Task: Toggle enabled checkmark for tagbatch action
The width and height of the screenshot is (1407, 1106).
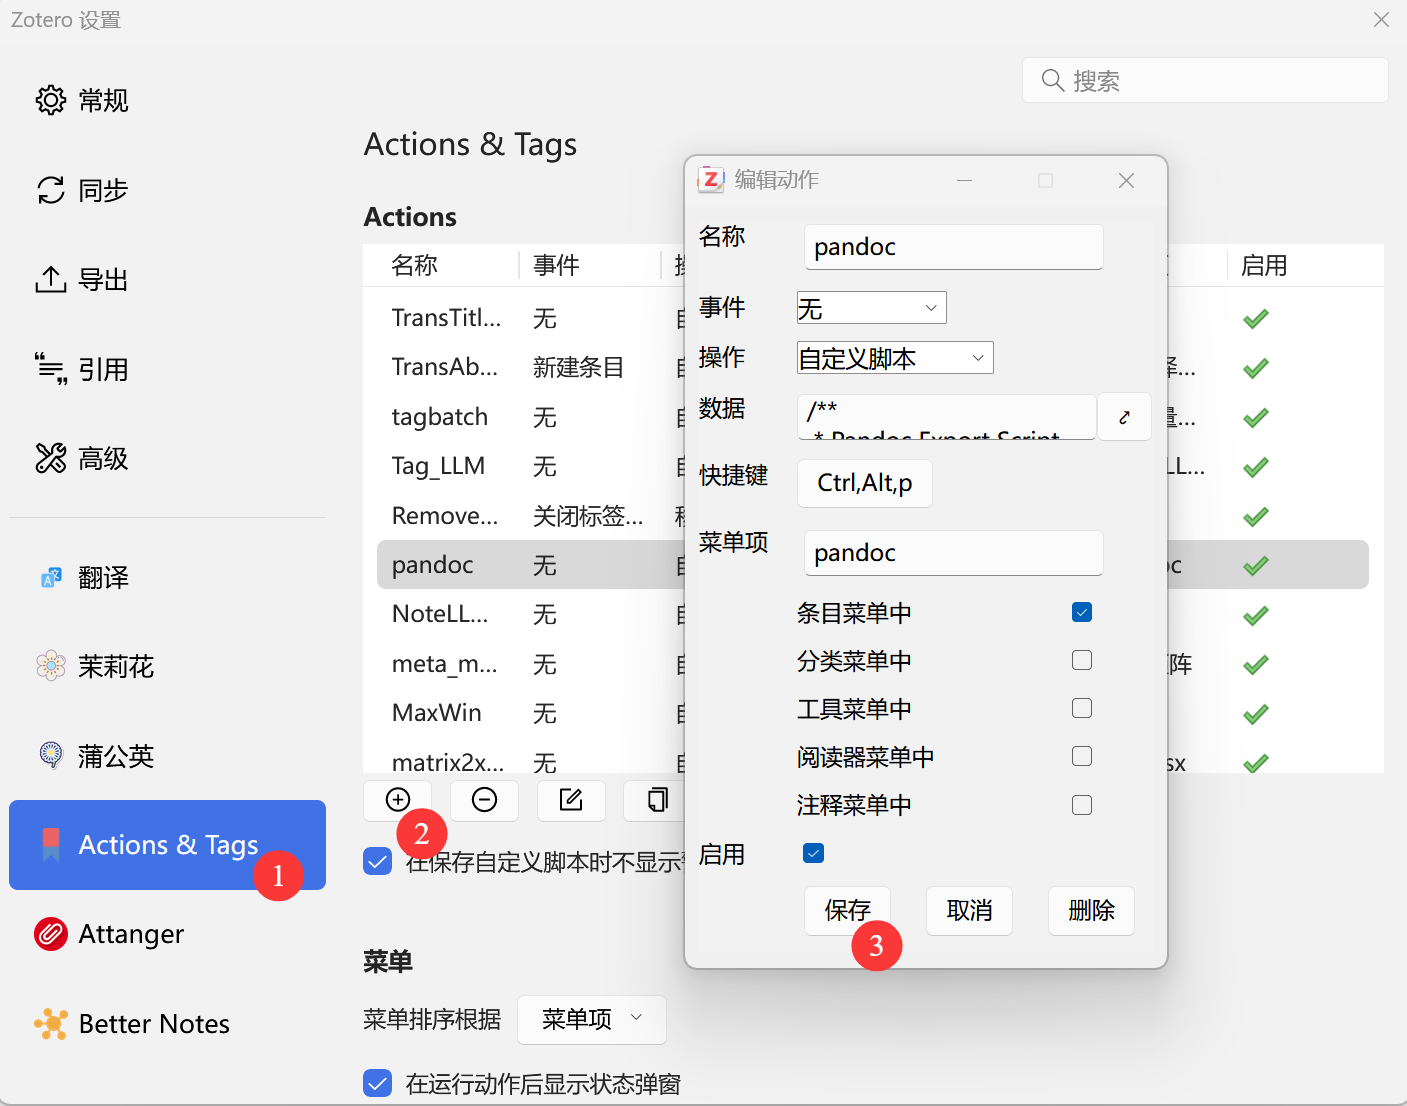Action: click(x=1256, y=417)
